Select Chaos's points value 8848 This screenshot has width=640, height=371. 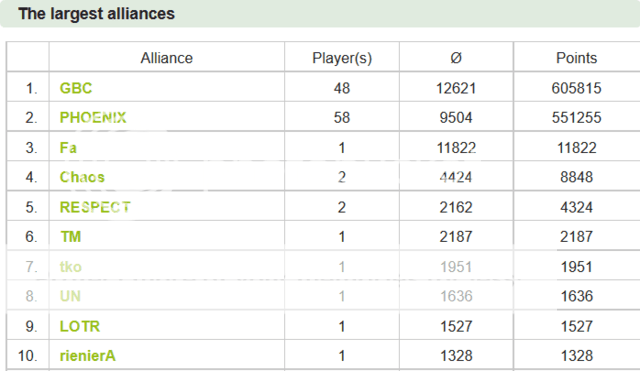576,177
